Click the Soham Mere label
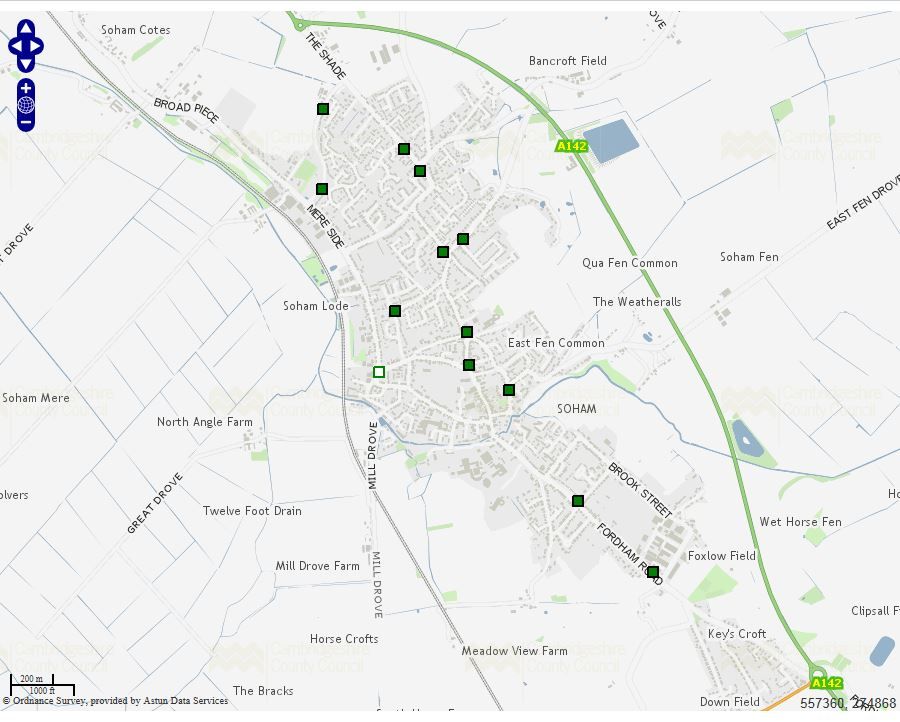Viewport: 900px width, 722px height. (36, 398)
